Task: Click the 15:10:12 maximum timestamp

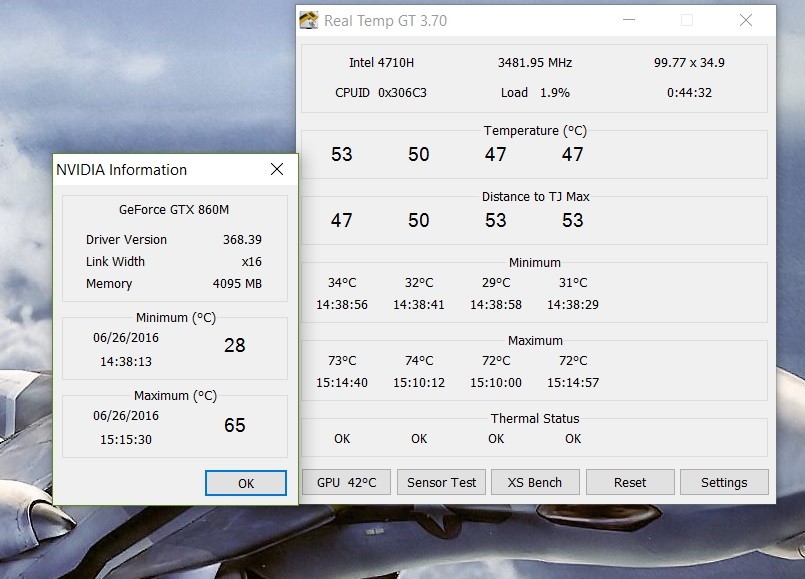Action: 419,383
